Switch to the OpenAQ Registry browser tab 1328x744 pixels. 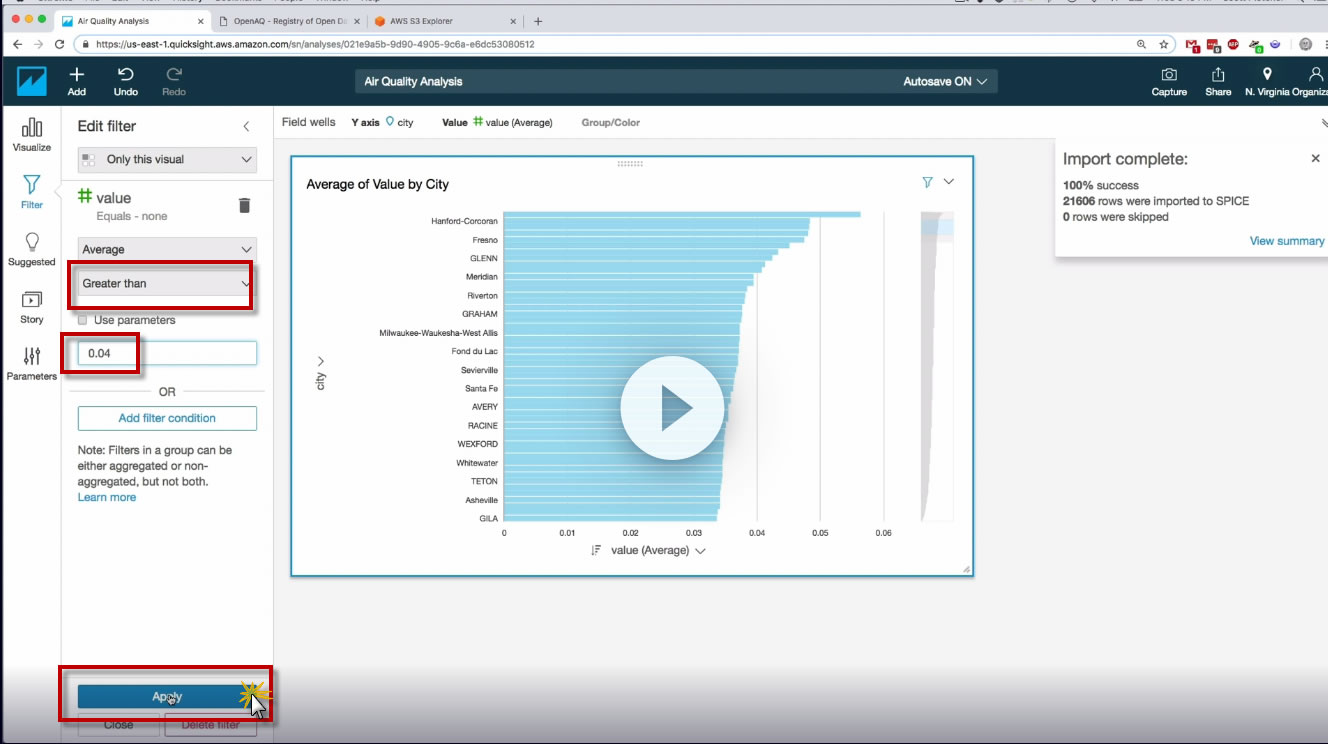click(288, 20)
